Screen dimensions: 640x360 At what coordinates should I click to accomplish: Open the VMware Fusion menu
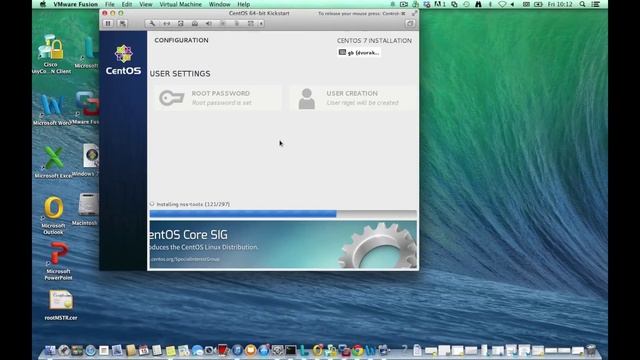click(x=76, y=4)
